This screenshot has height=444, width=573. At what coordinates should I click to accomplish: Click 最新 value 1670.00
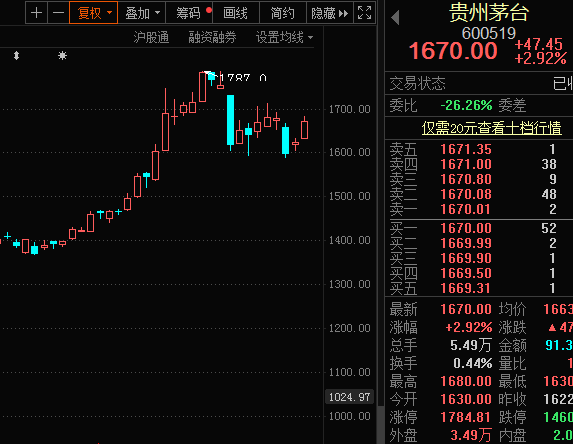click(466, 309)
